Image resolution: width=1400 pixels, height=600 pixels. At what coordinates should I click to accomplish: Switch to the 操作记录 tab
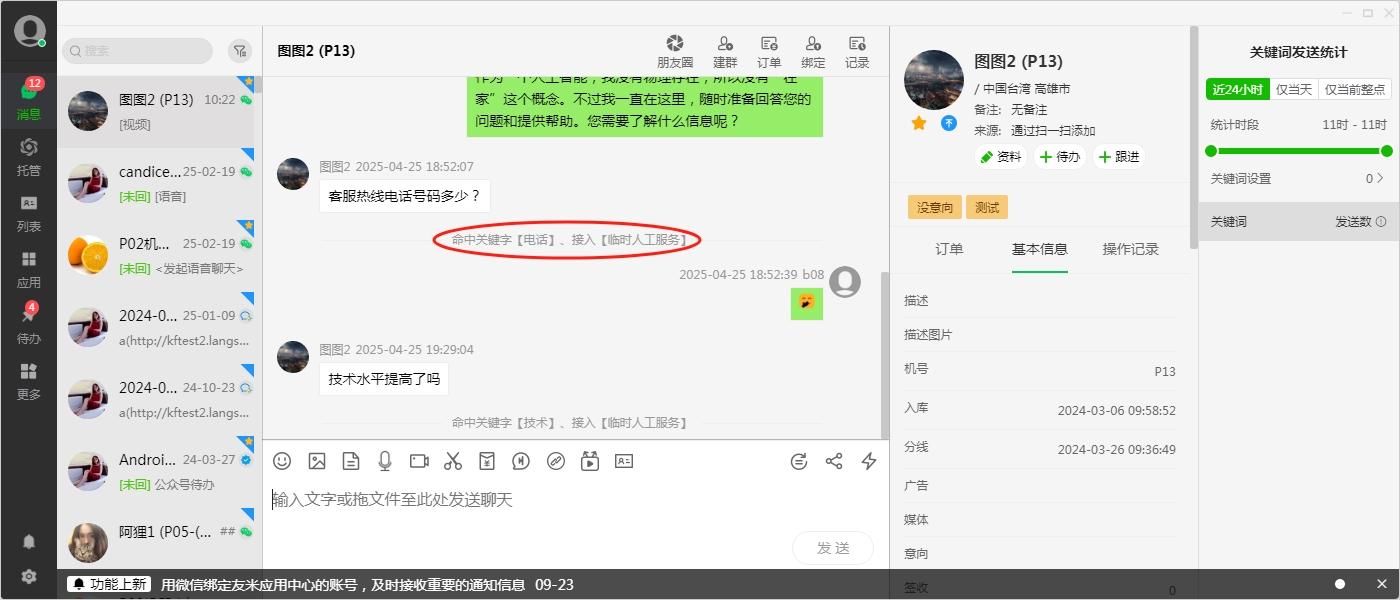(1130, 249)
